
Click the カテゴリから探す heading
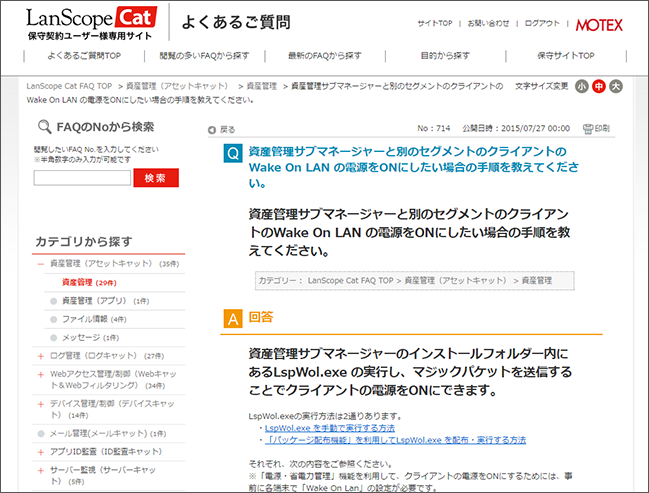pos(84,241)
